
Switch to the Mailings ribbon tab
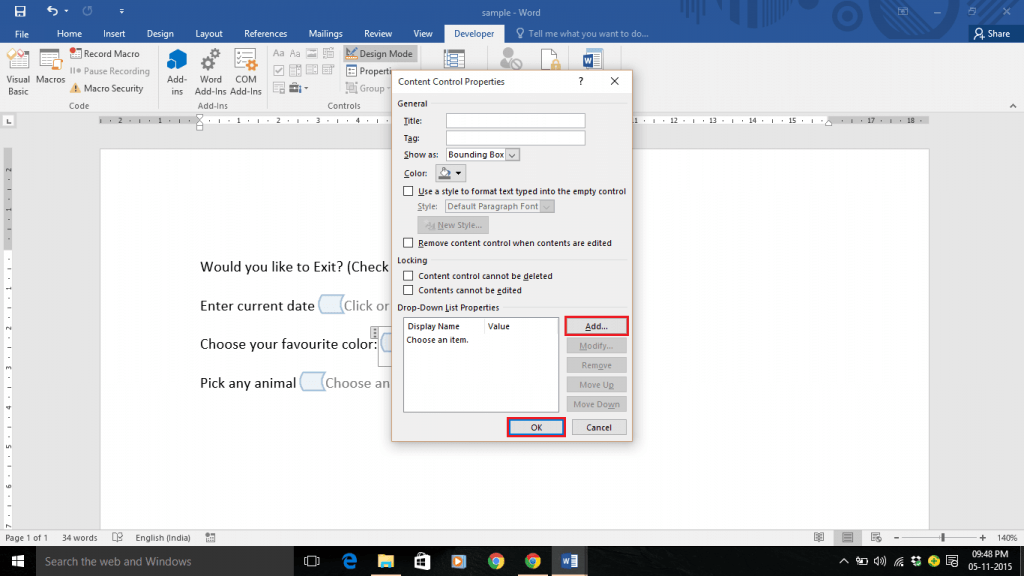325,33
